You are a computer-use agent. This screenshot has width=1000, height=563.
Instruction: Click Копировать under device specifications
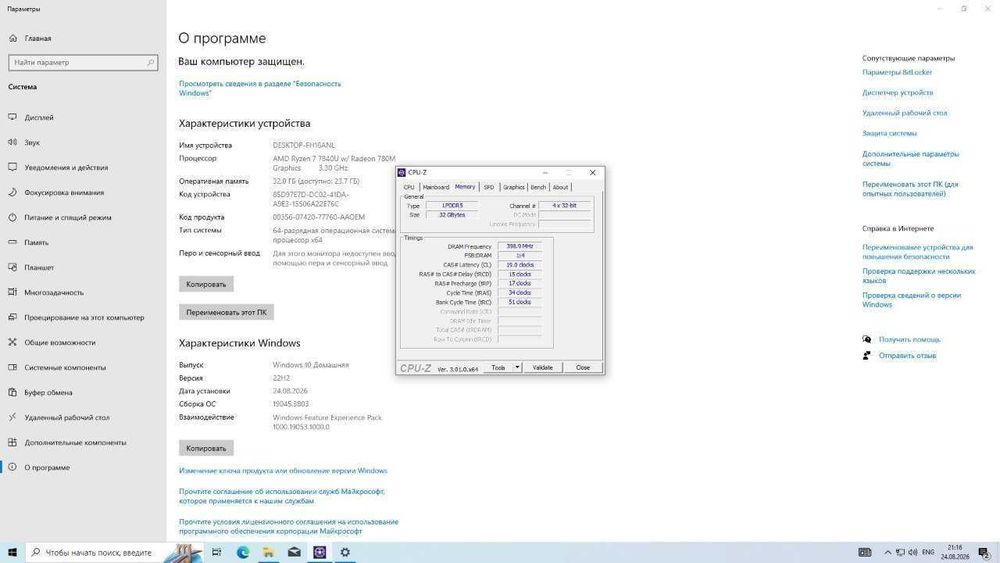click(x=206, y=284)
